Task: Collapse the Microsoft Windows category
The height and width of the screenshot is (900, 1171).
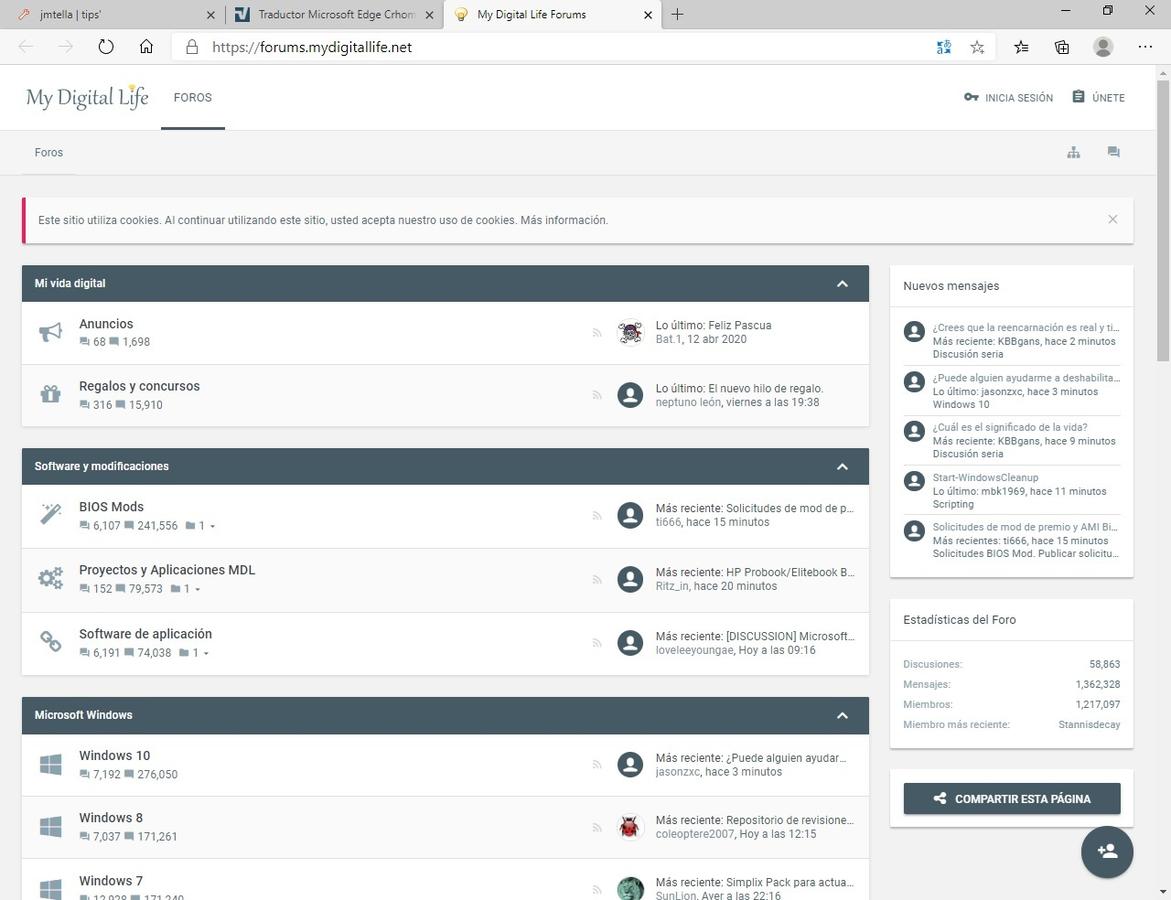Action: pyautogui.click(x=842, y=716)
